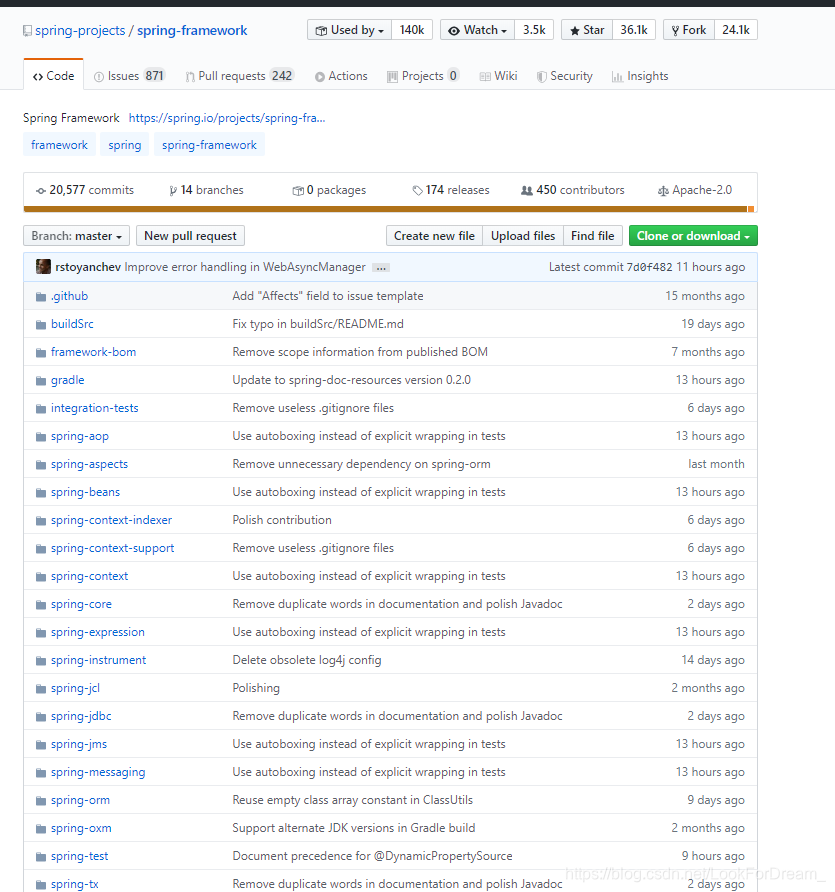This screenshot has width=835, height=892.
Task: Click the license scale icon
Action: 663,191
